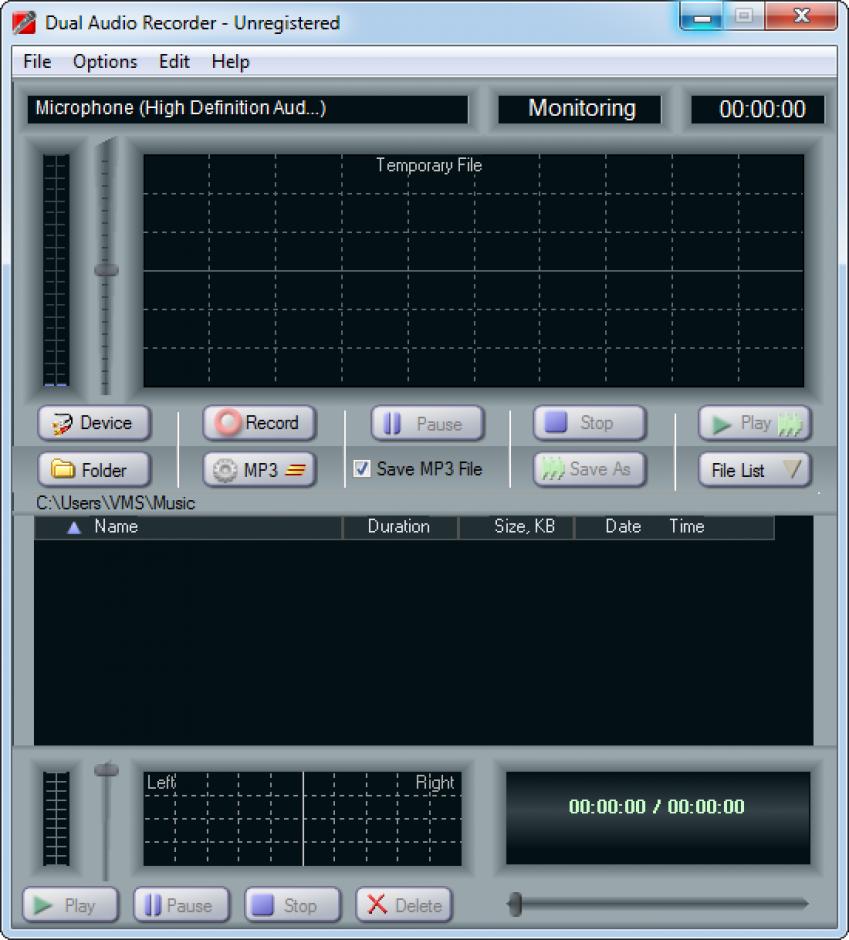
Task: Uncheck the Save MP3 File checkbox
Action: [362, 469]
